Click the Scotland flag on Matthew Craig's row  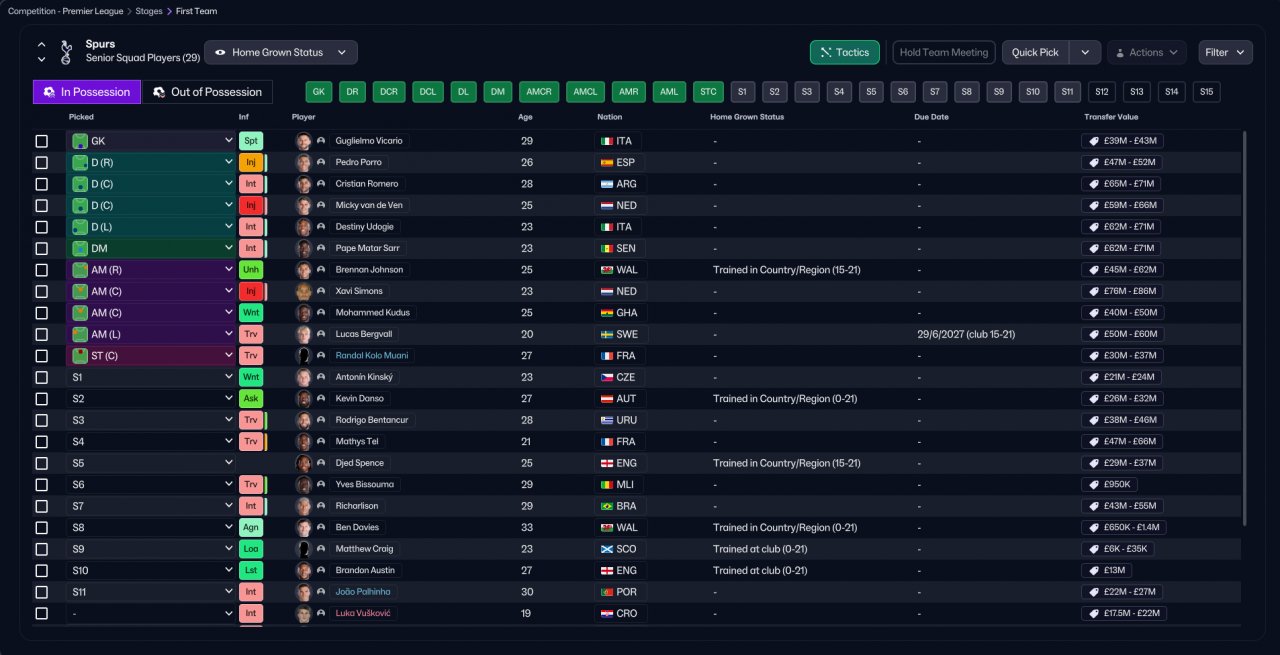[x=605, y=549]
